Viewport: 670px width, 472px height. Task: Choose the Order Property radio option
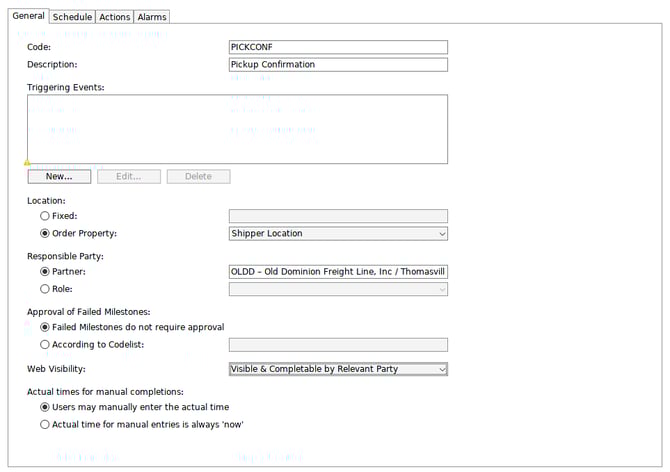pyautogui.click(x=45, y=234)
